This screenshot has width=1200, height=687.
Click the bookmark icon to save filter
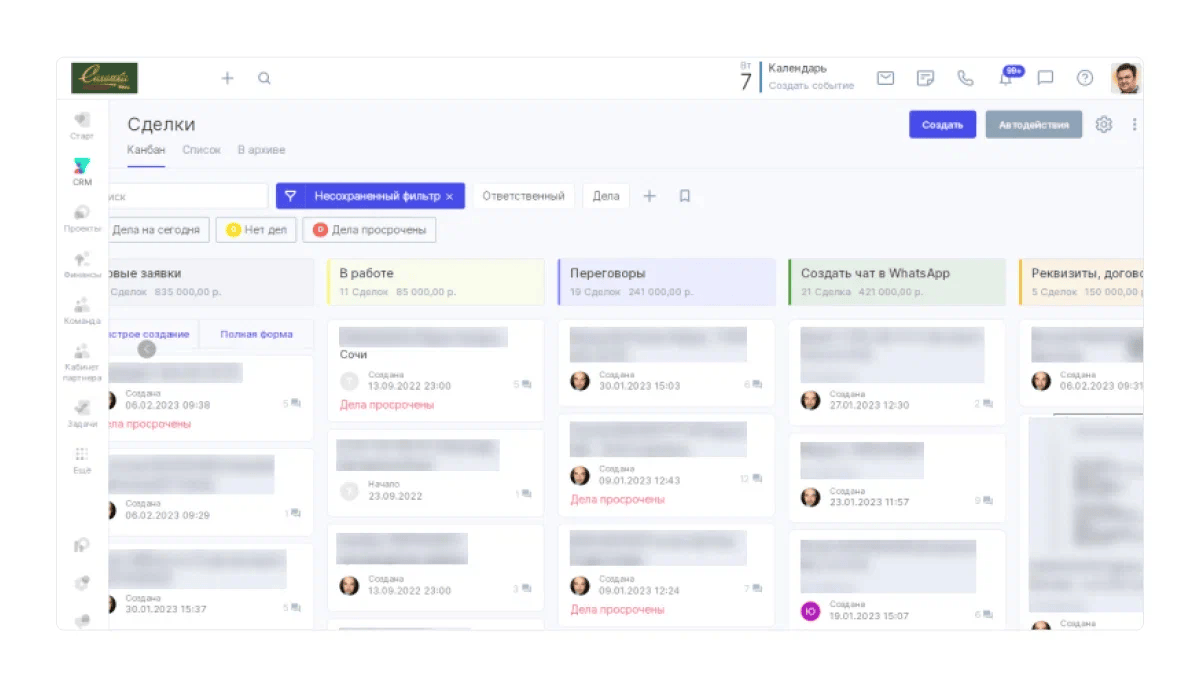point(685,197)
